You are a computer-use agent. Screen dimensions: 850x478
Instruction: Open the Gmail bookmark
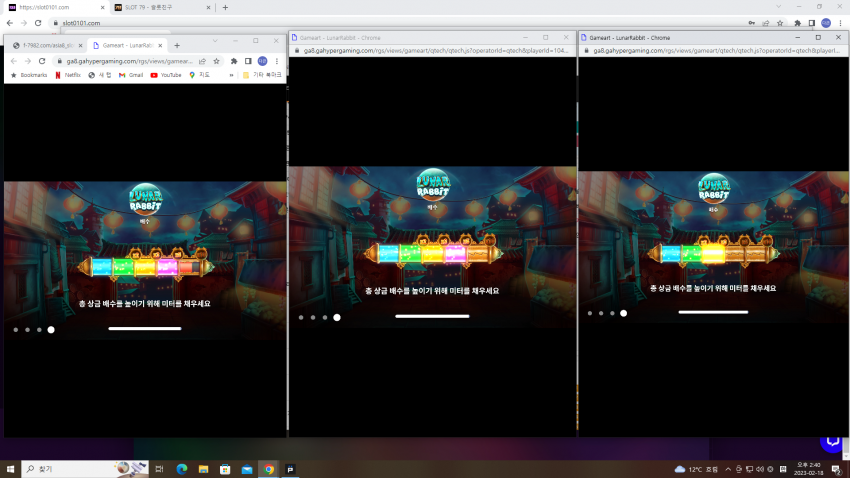click(131, 75)
